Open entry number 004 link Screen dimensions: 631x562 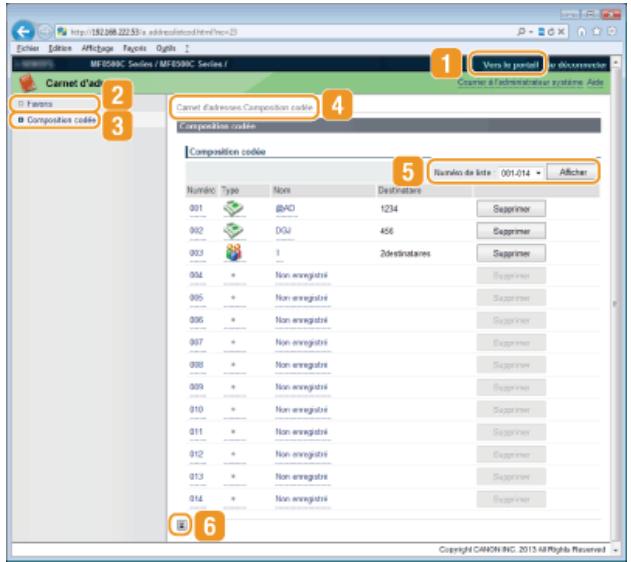(196, 275)
